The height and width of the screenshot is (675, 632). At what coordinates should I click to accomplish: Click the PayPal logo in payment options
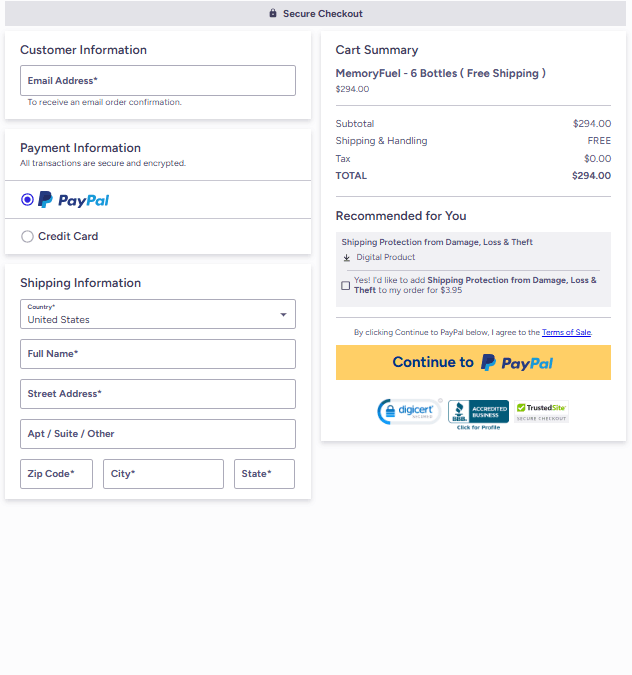[74, 200]
